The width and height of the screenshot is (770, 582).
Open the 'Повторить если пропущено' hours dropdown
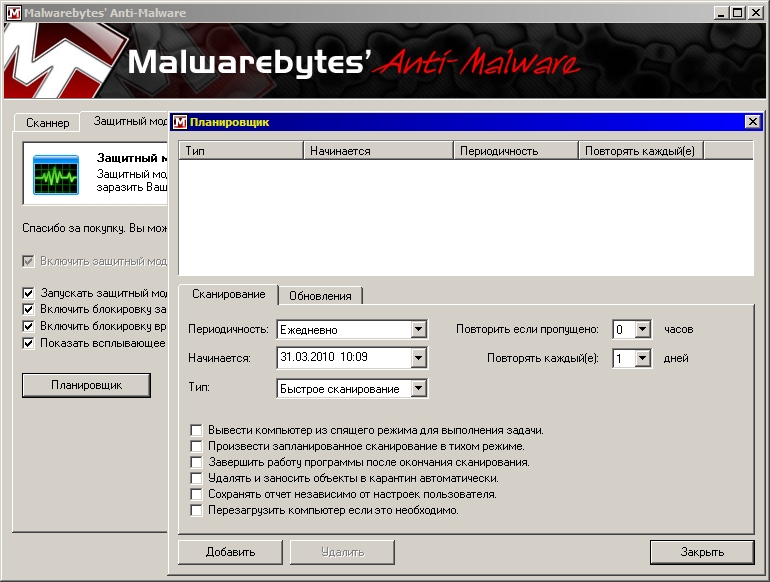click(x=642, y=329)
